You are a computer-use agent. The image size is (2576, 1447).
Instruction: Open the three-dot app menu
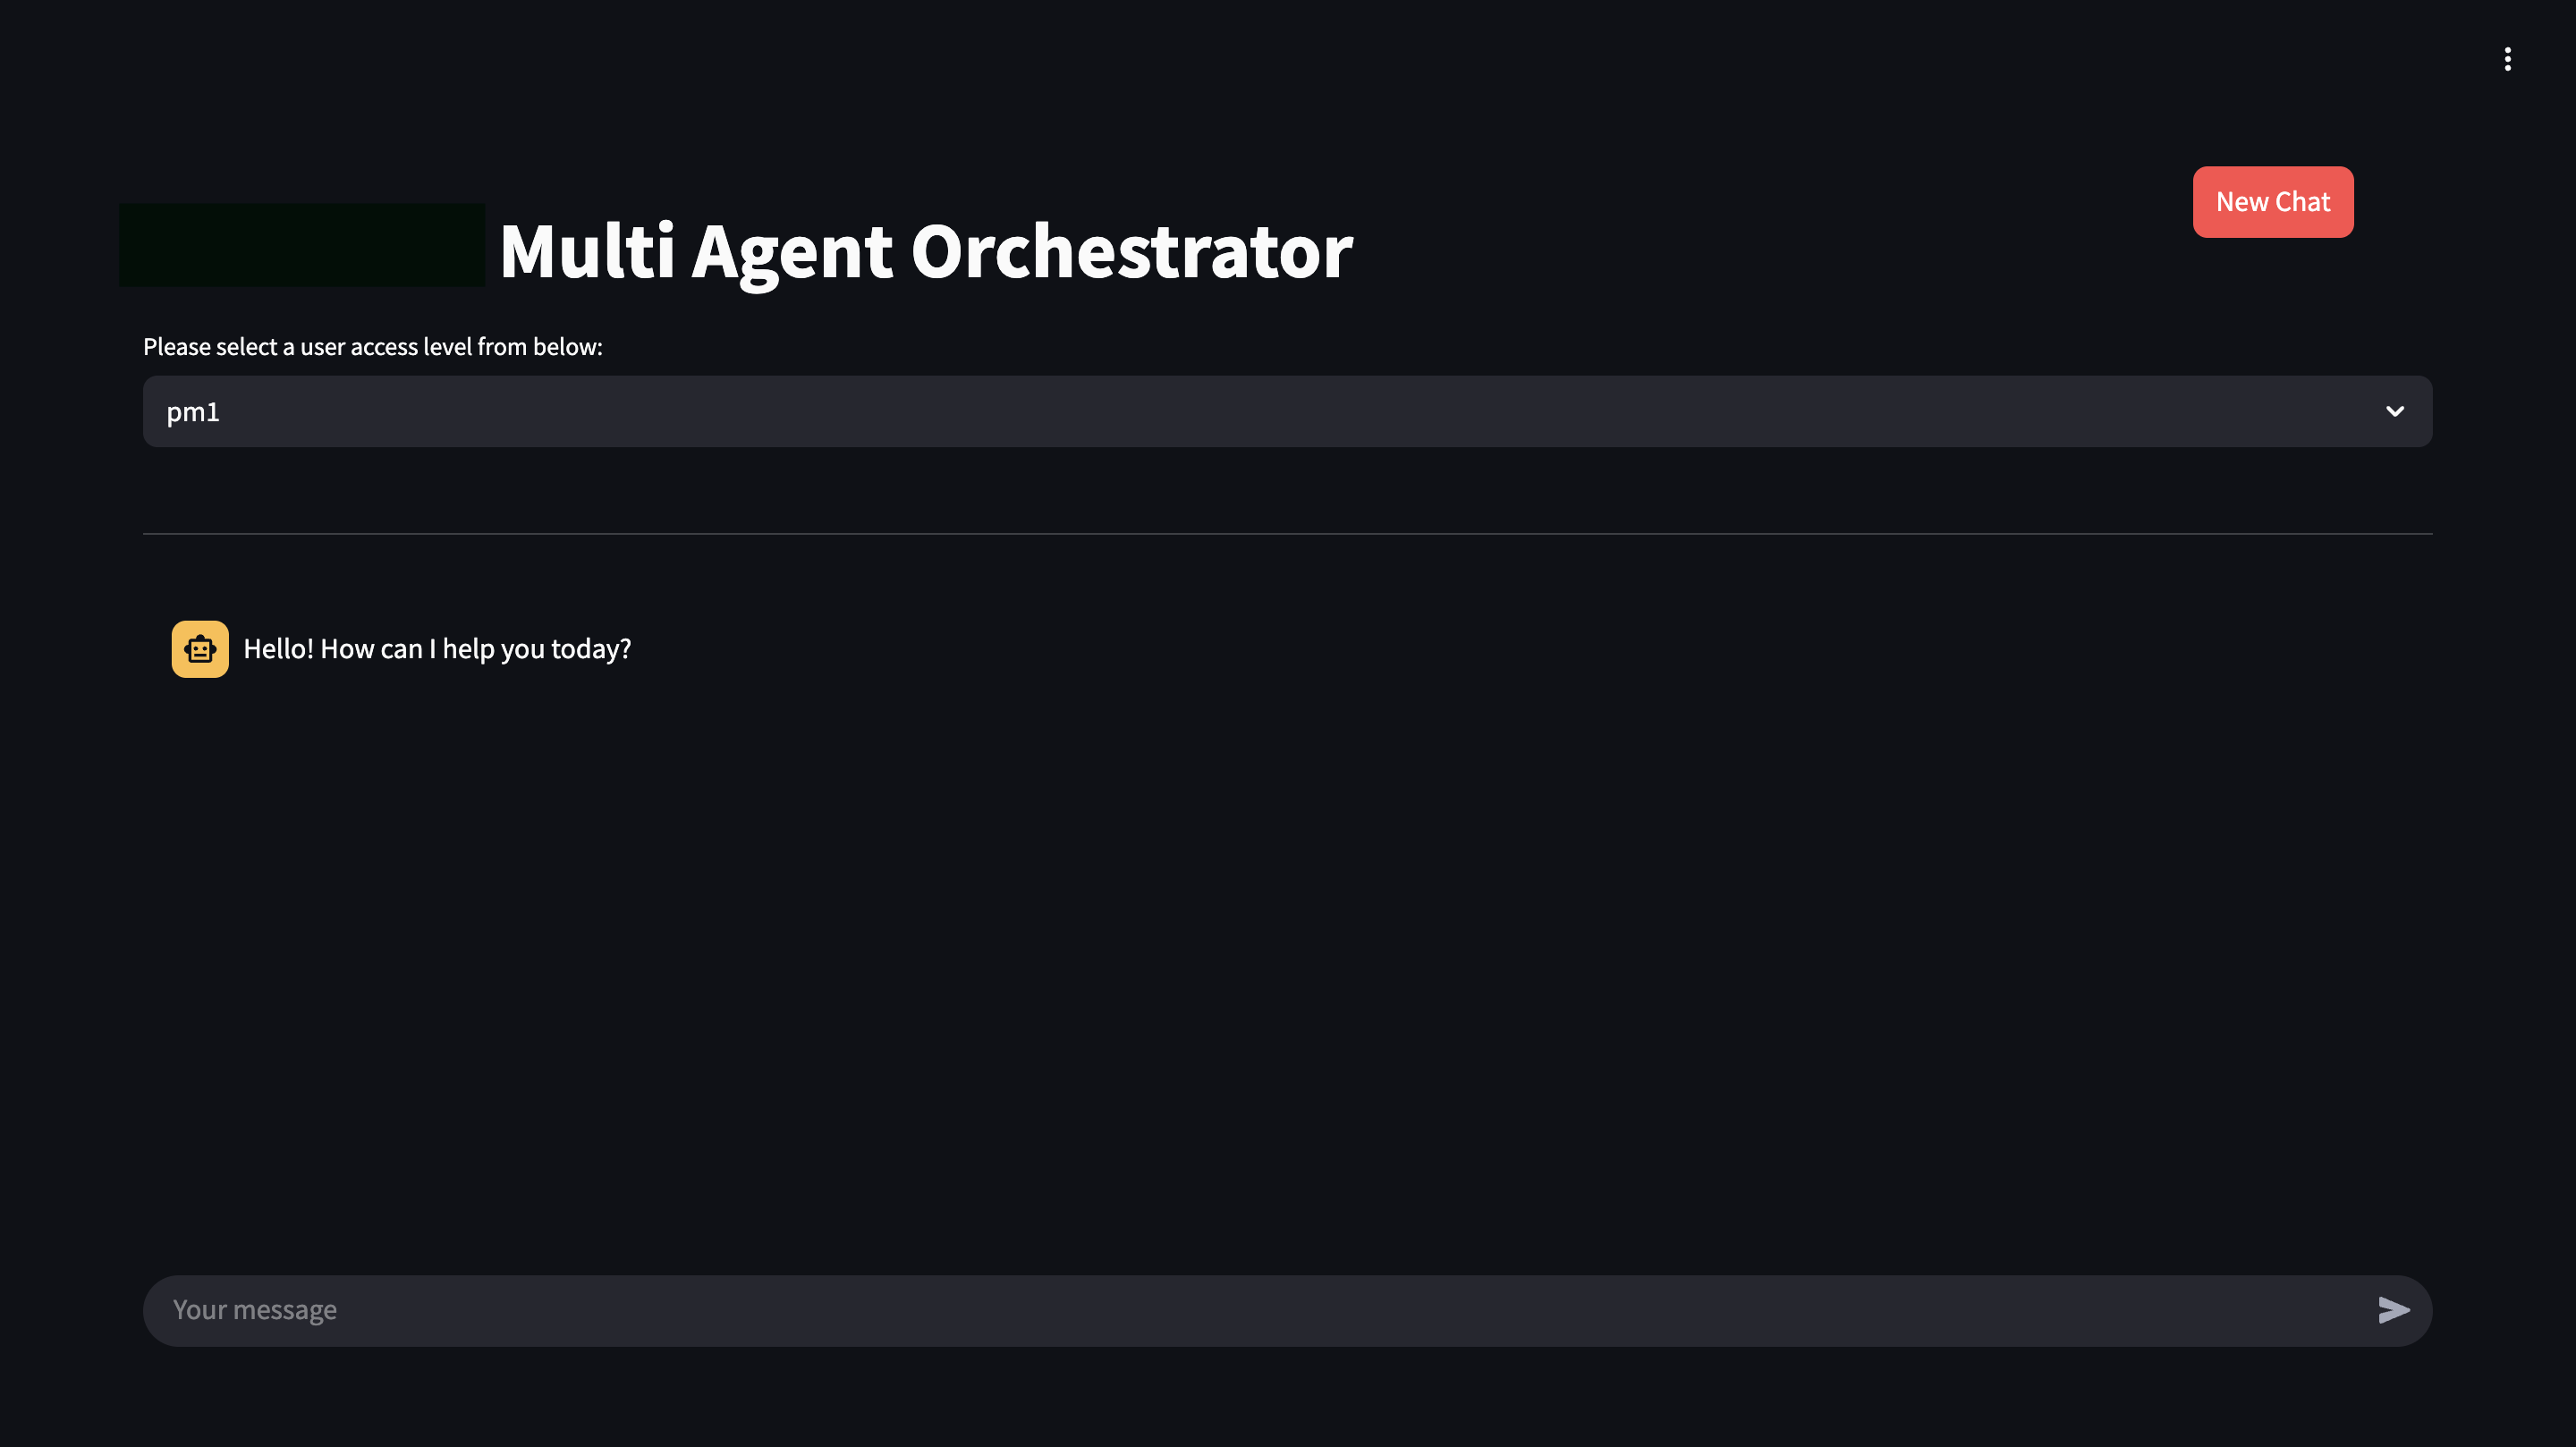(2507, 59)
